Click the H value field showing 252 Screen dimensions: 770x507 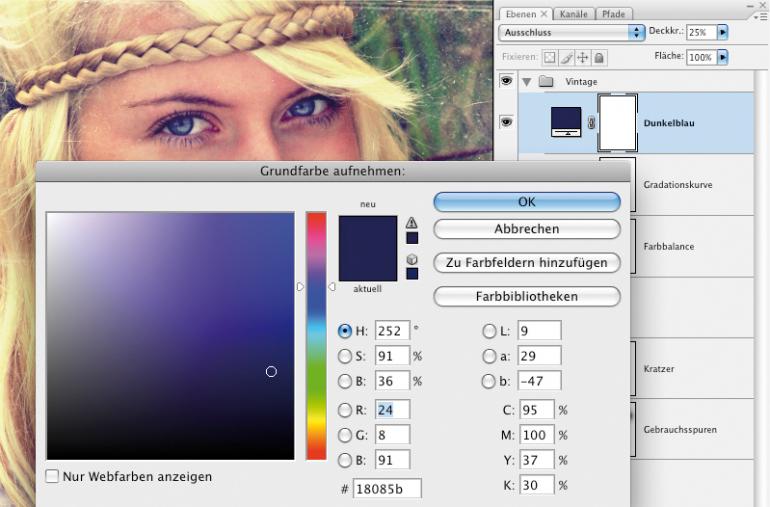[x=392, y=331]
